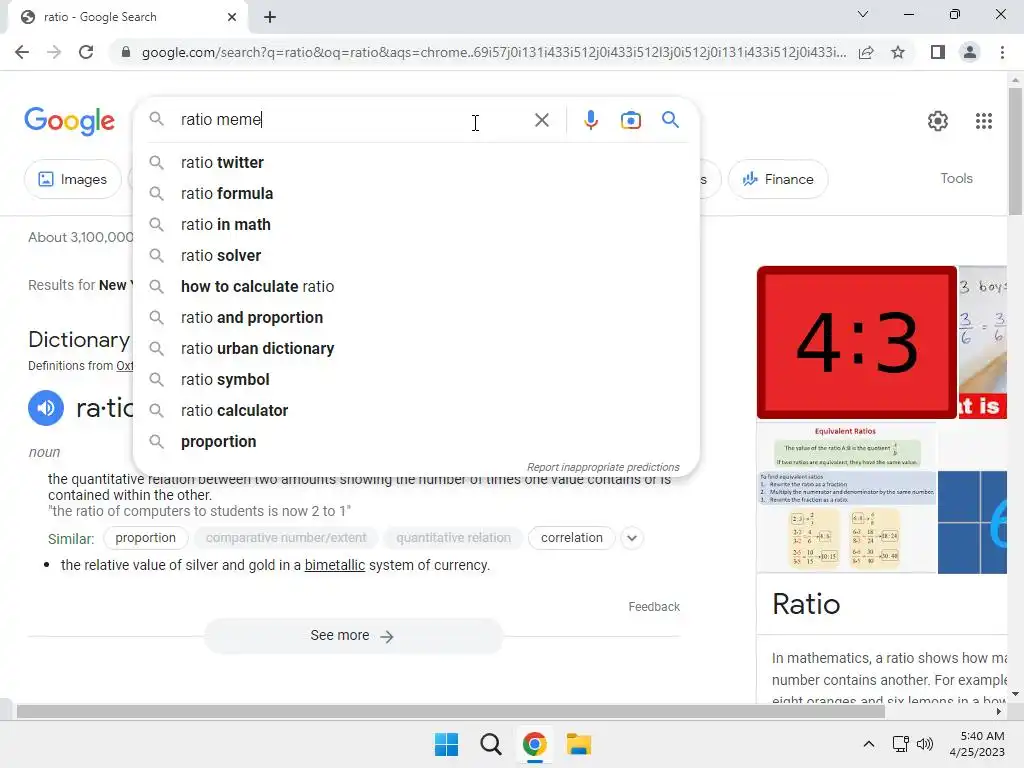Clear the search box with the X icon
The width and height of the screenshot is (1024, 768).
tap(541, 120)
